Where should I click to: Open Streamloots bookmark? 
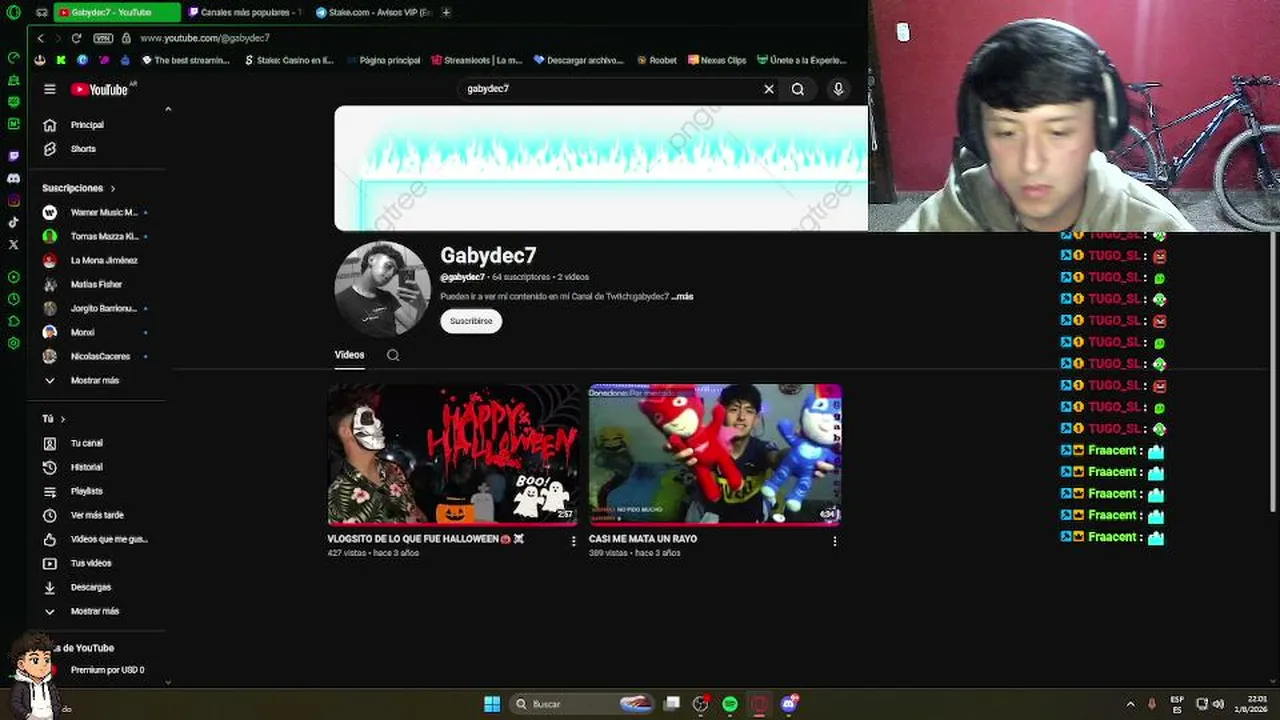476,60
